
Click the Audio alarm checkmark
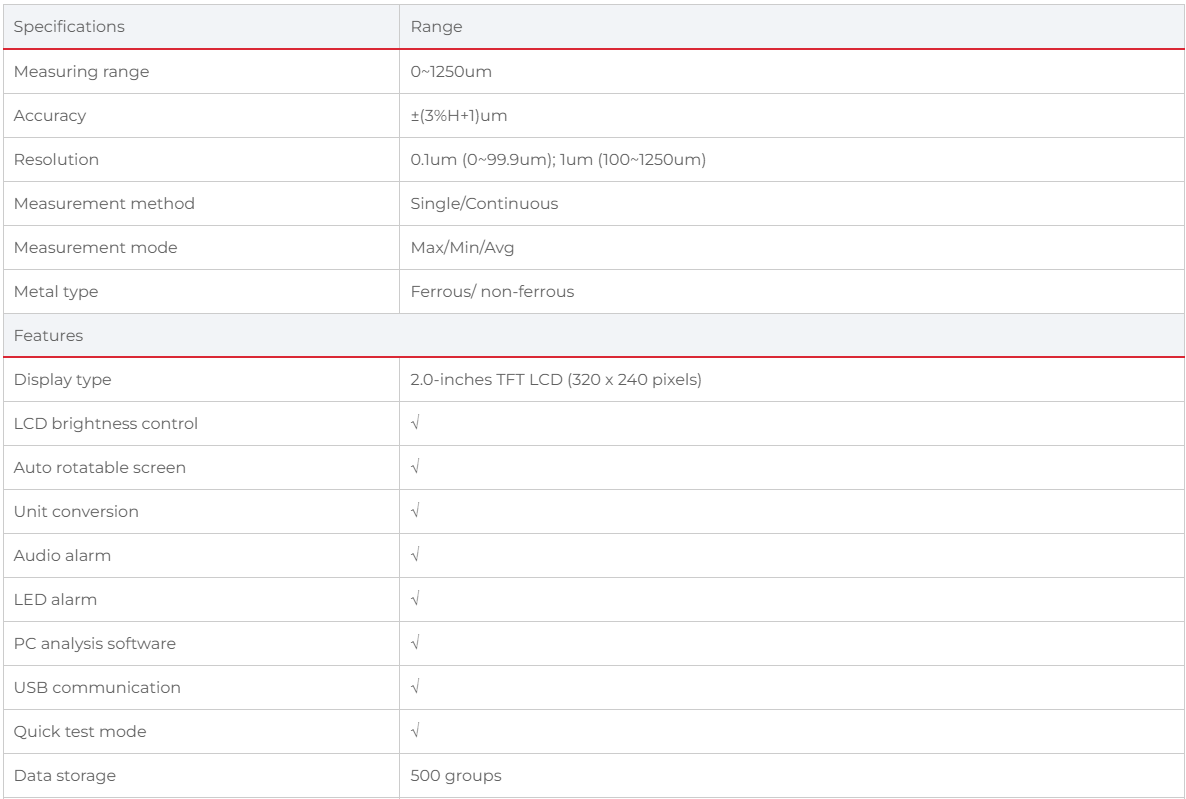pyautogui.click(x=415, y=556)
